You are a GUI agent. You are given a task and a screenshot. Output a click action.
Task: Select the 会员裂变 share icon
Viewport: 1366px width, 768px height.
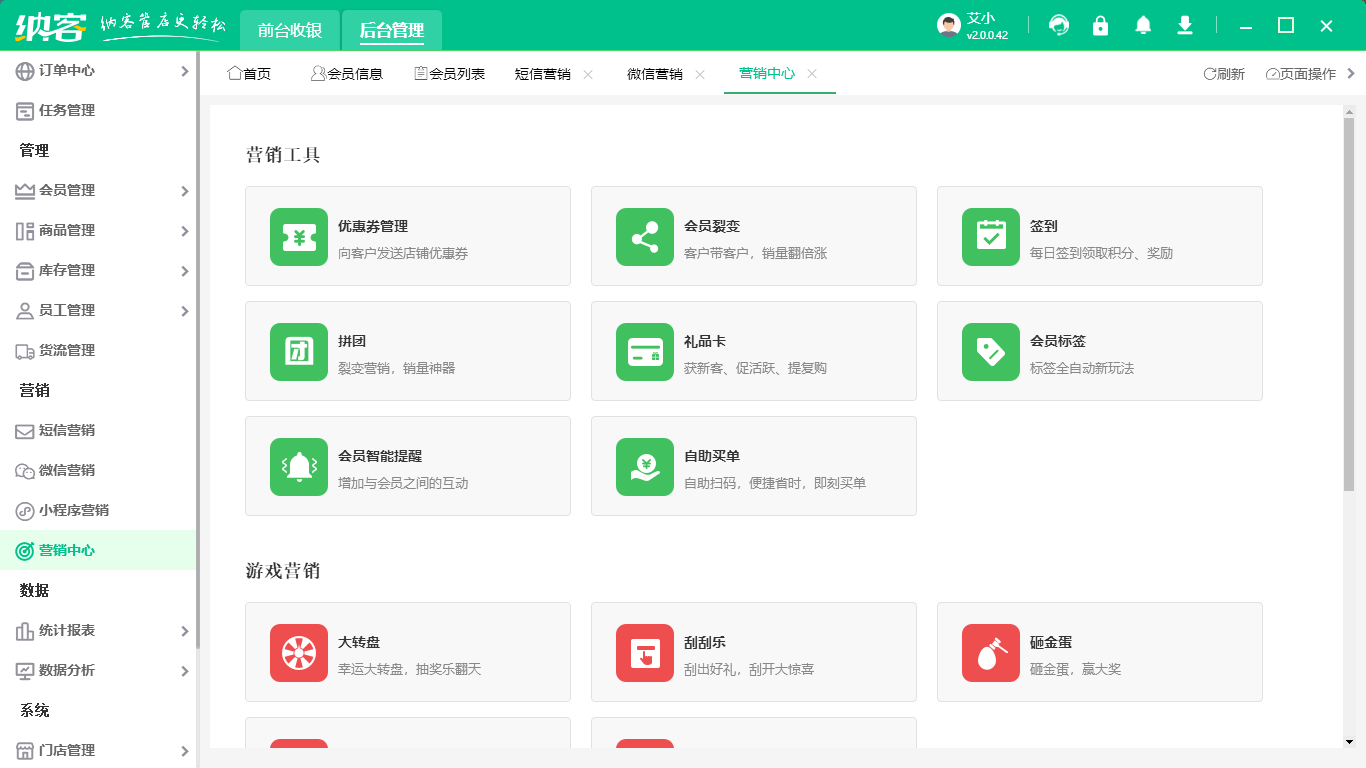coord(644,236)
